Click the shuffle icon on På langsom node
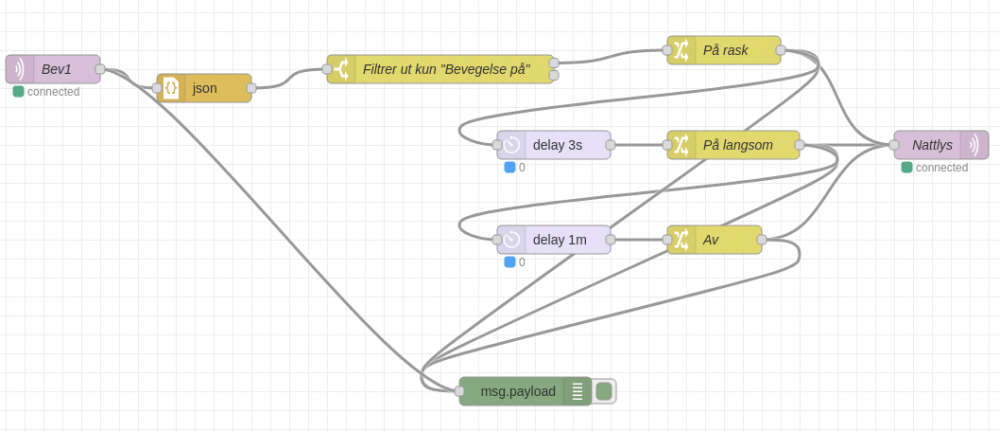This screenshot has width=1000, height=432. (681, 145)
